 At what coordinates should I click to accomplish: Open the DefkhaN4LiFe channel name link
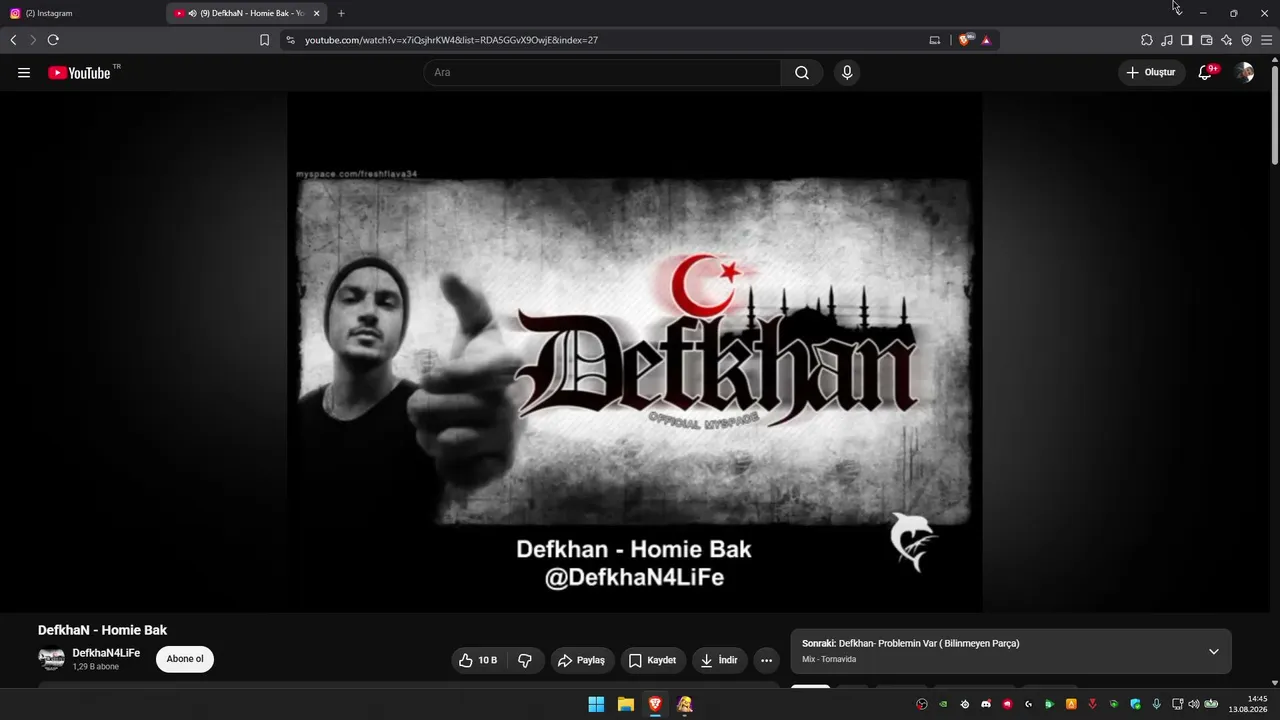pos(106,653)
